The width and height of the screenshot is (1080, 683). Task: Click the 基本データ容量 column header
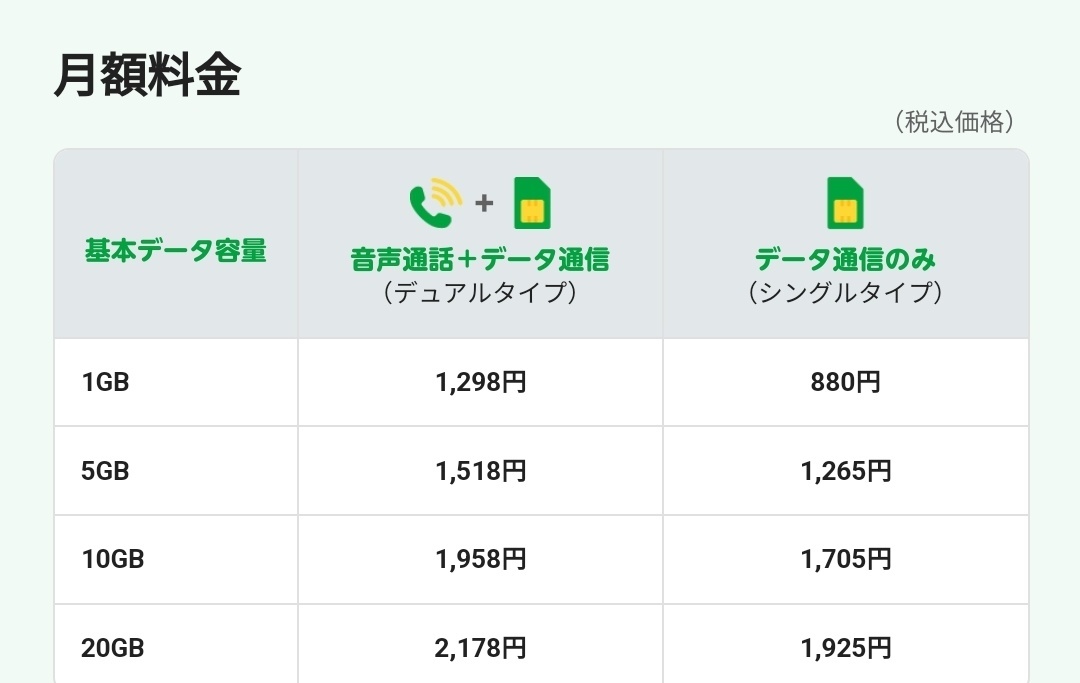[176, 250]
